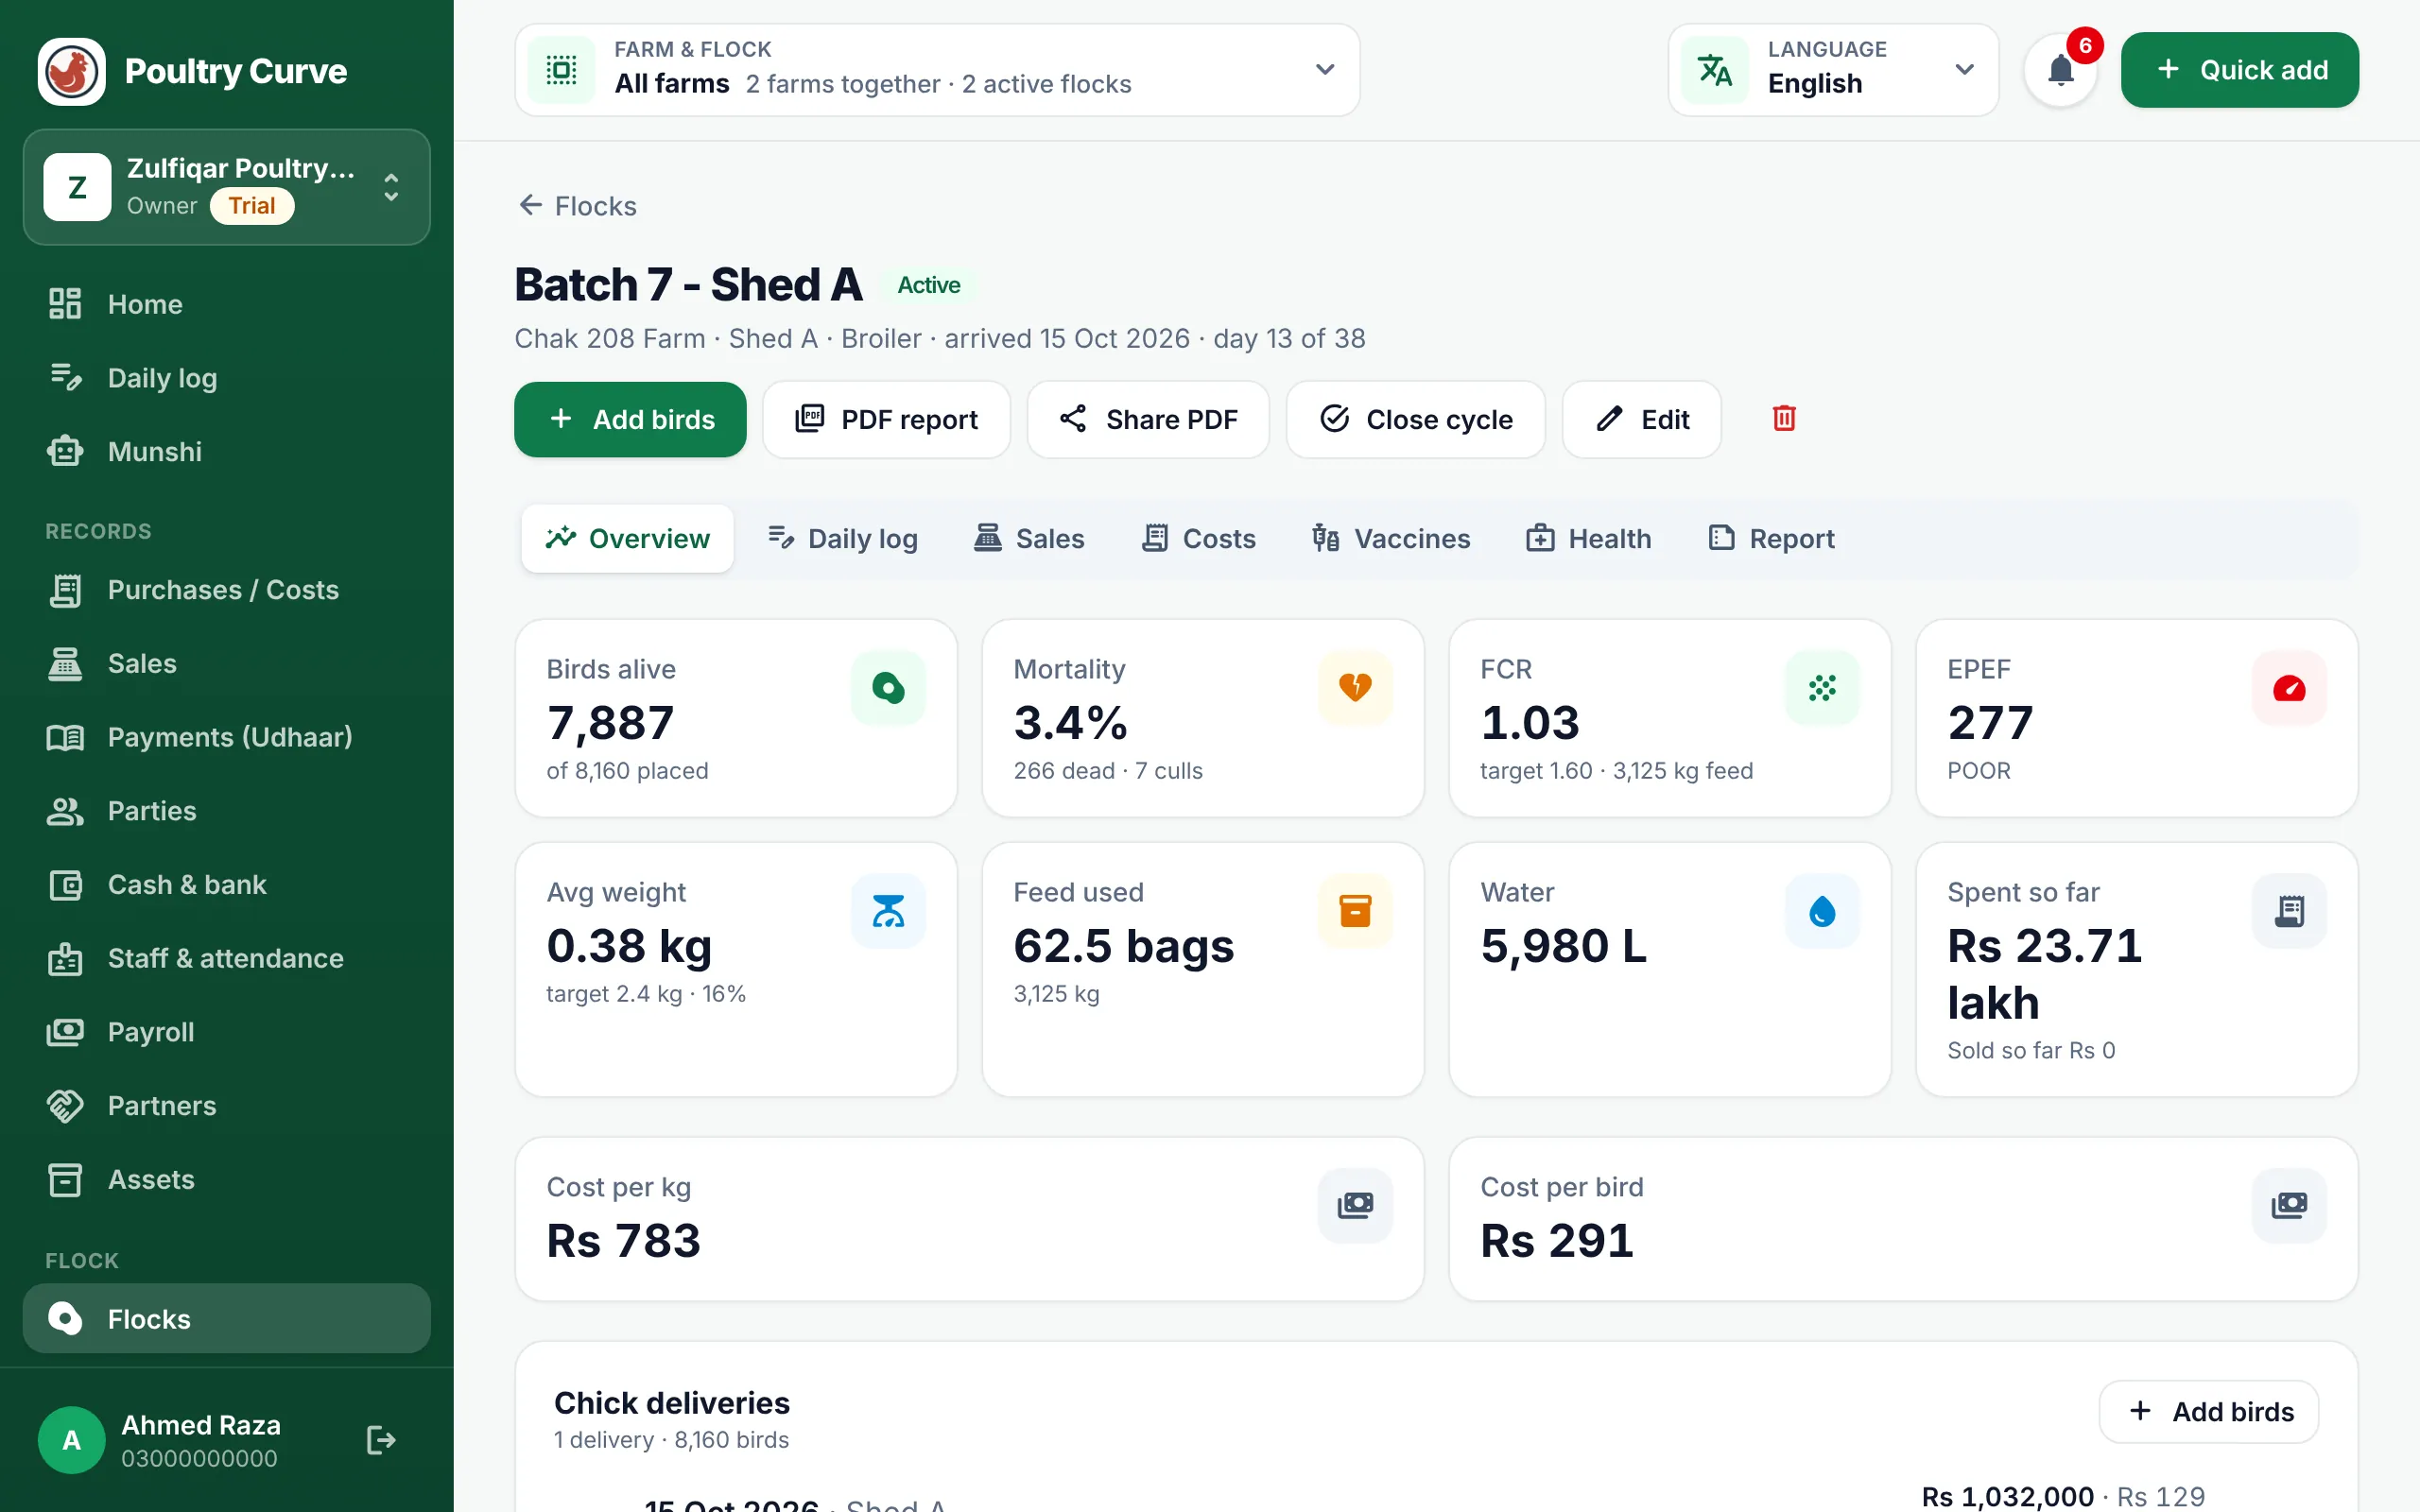Click the EPEF gauge icon
2420x1512 pixels.
pos(2289,688)
